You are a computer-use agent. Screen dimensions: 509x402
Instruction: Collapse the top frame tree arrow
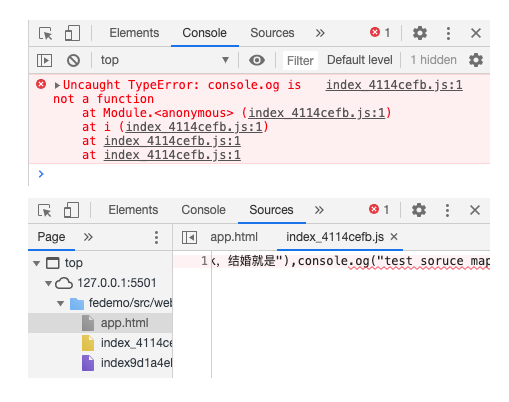click(37, 264)
